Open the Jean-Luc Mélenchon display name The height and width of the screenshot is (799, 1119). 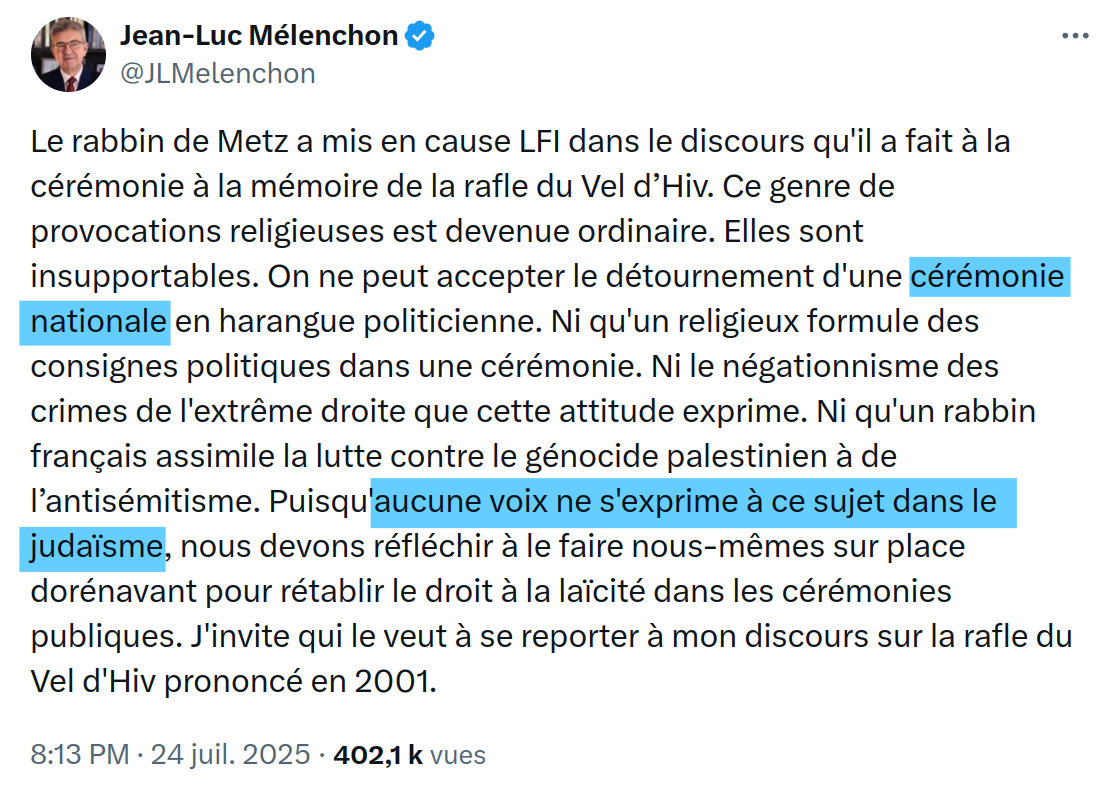tap(259, 36)
